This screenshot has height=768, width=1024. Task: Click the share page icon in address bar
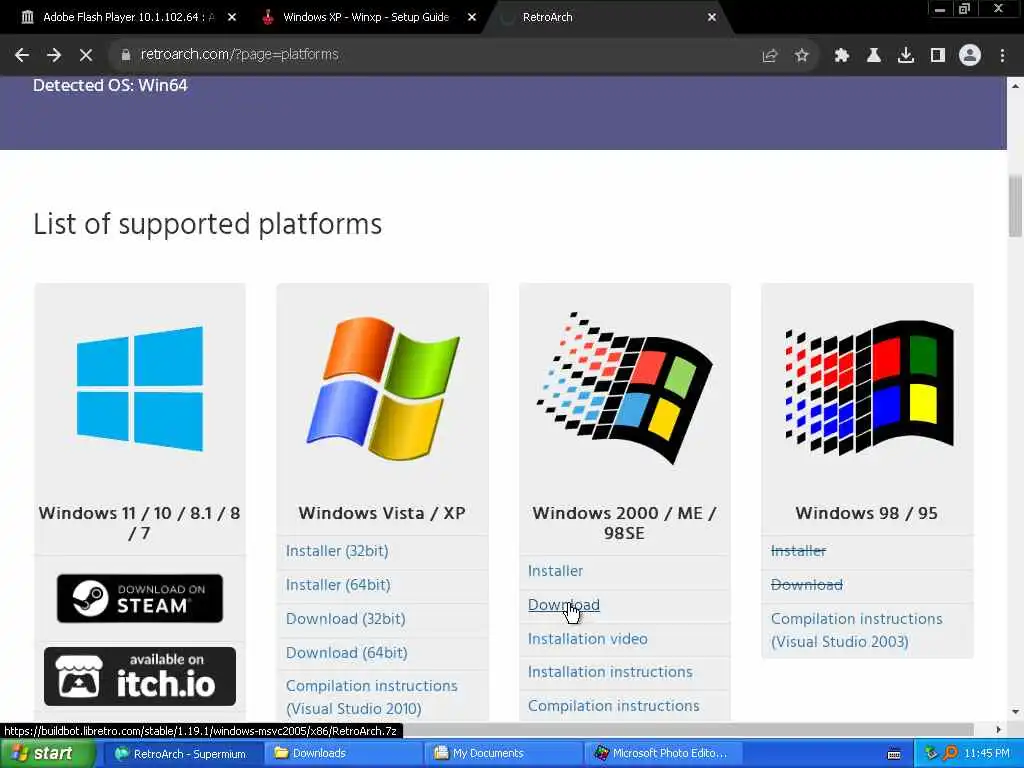[x=769, y=56]
